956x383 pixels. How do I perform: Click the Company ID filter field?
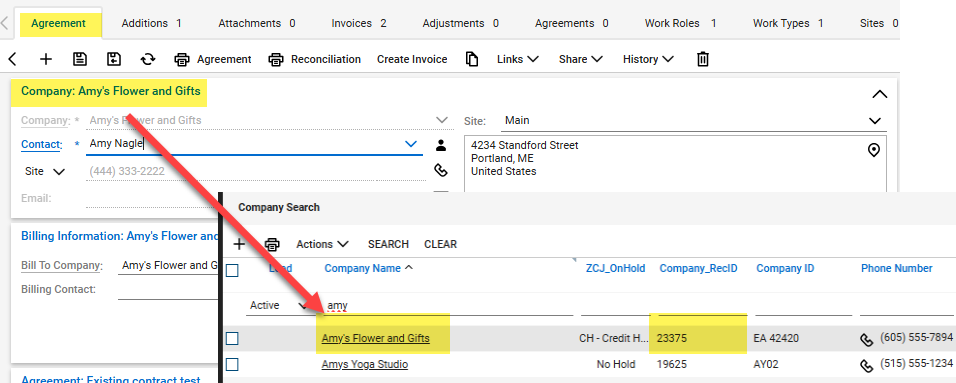[x=804, y=305]
